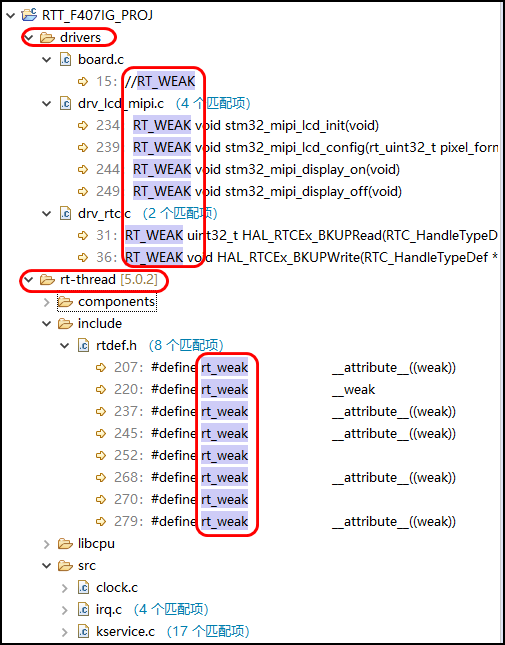Click match arrow icon for line 270
The image size is (505, 645).
pyautogui.click(x=102, y=499)
